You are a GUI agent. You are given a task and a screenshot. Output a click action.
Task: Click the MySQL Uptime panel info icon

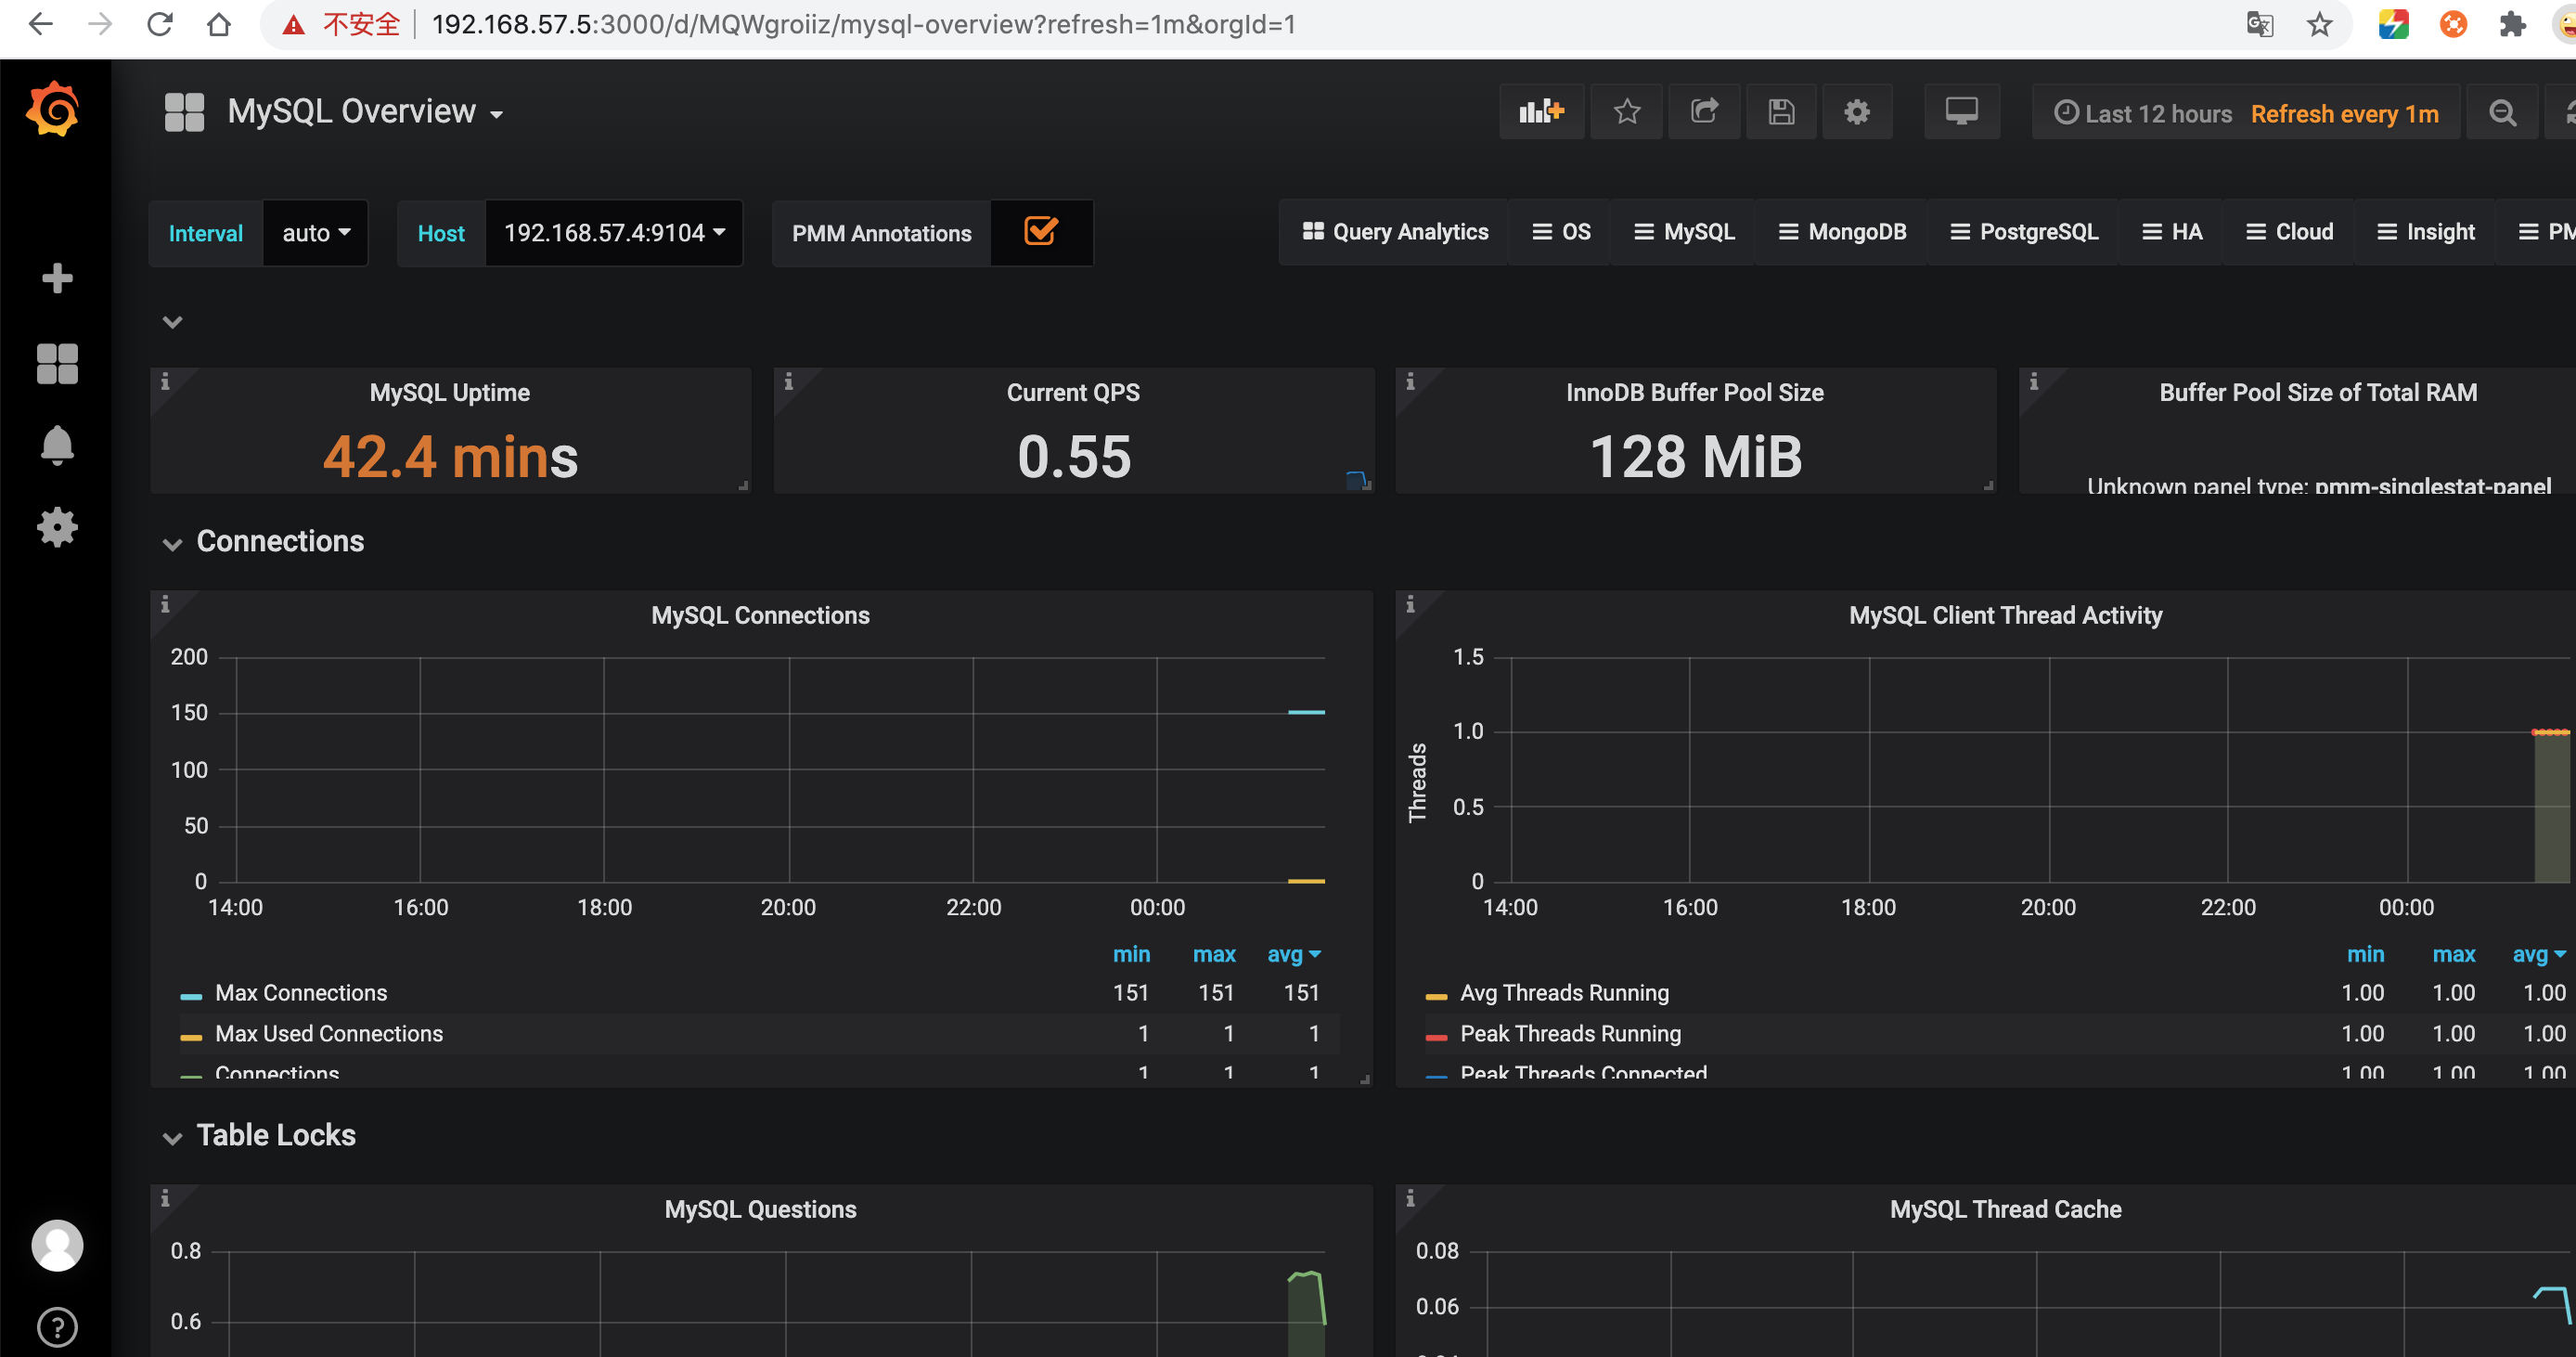click(x=166, y=381)
